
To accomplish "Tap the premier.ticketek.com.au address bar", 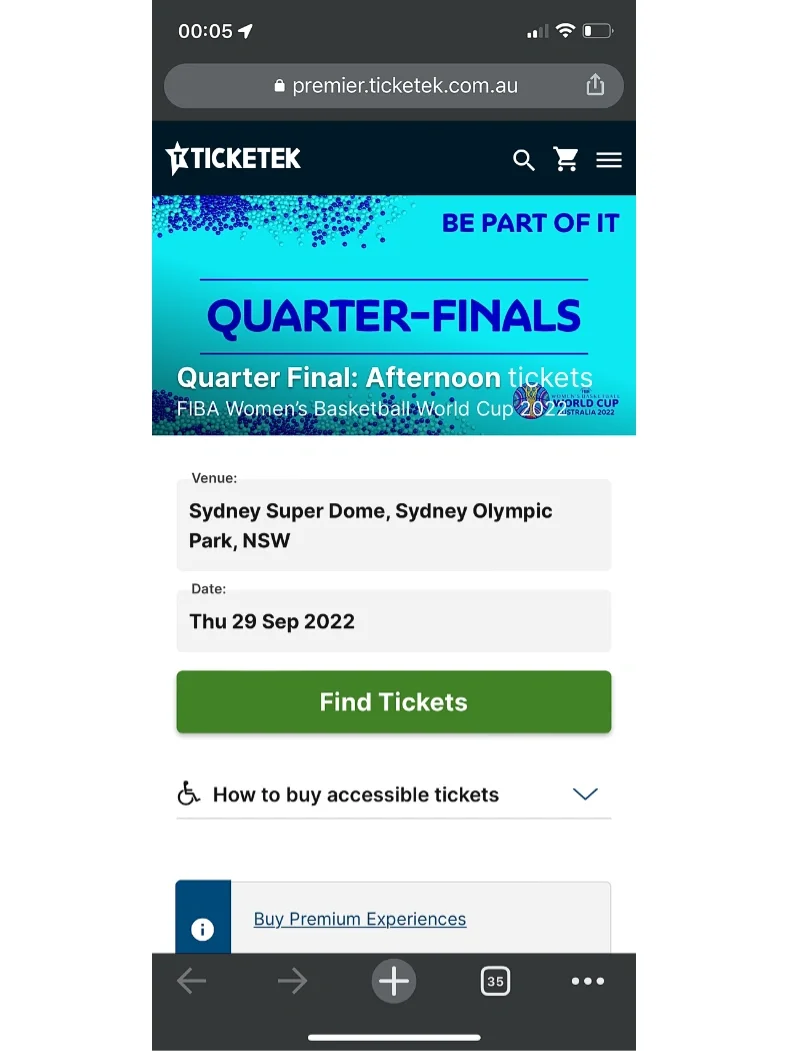I will [x=395, y=86].
